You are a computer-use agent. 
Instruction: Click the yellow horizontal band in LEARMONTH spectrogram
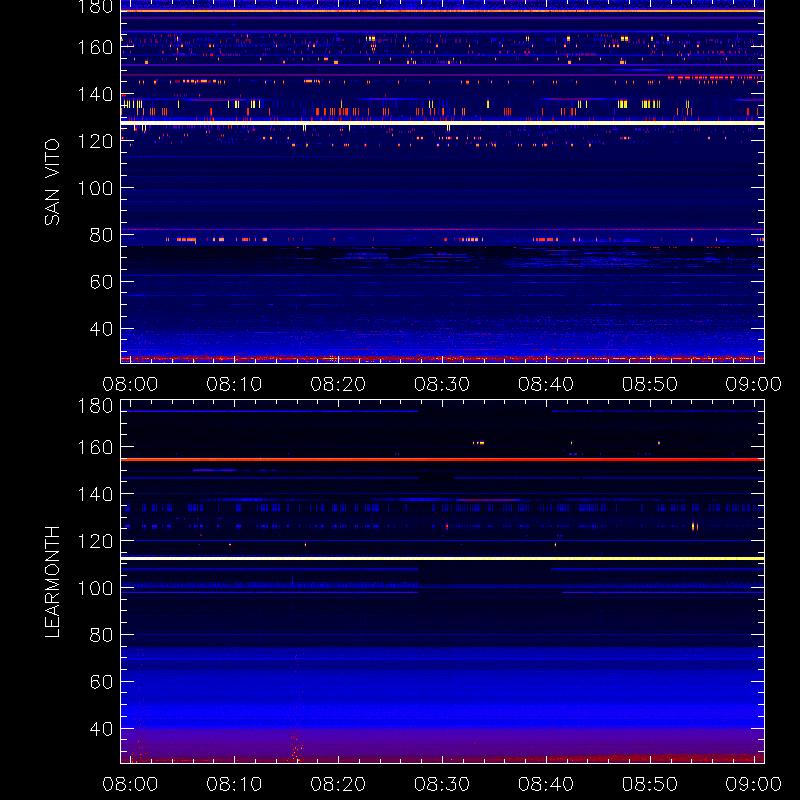click(x=442, y=559)
